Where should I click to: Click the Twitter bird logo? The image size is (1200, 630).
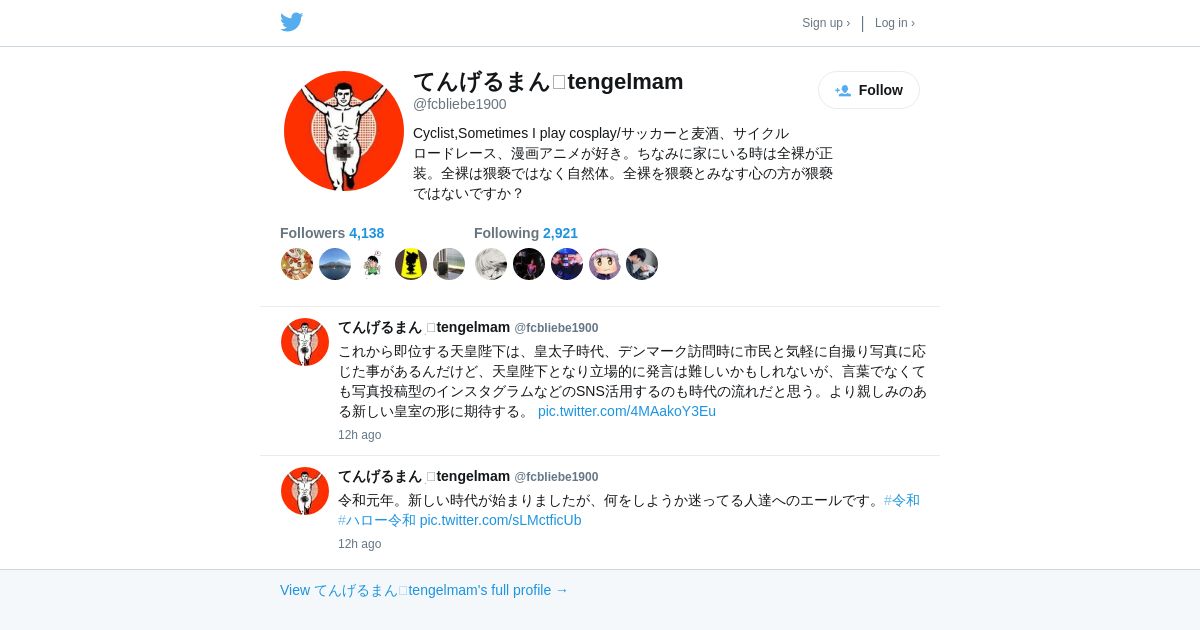(292, 22)
